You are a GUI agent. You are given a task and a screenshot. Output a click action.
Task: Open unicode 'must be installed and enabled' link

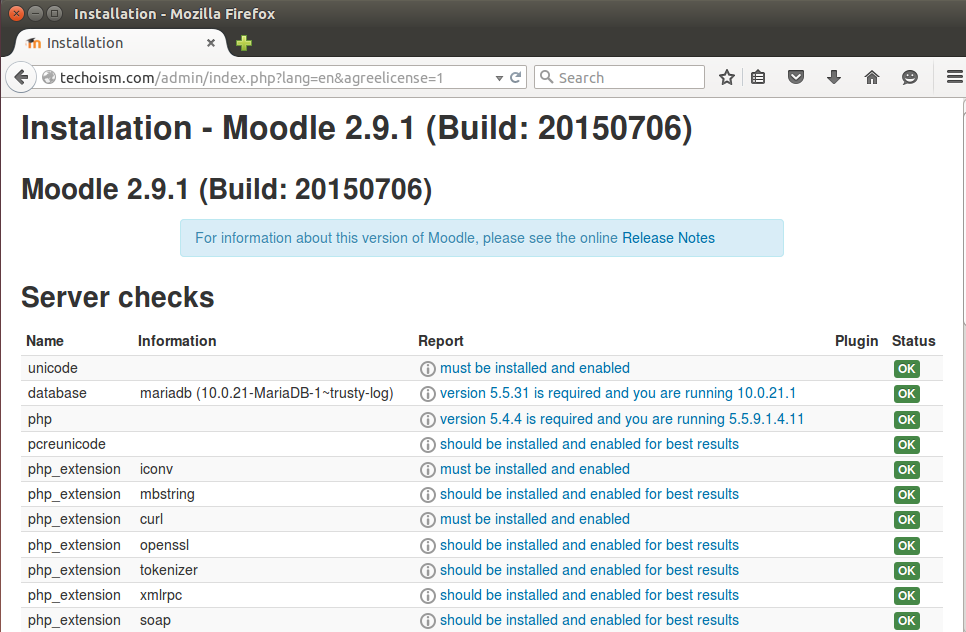(x=535, y=368)
